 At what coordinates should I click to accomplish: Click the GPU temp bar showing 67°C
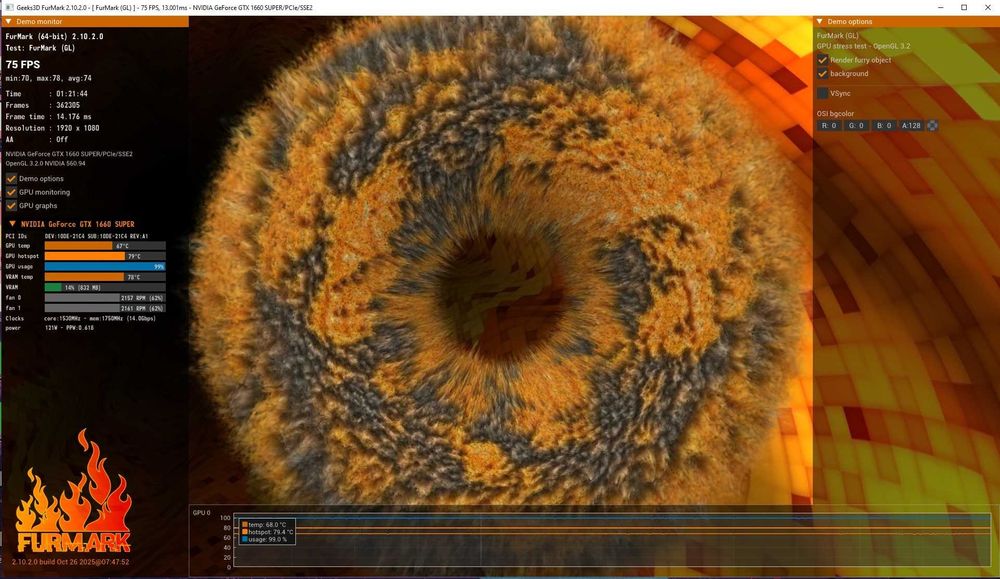105,246
